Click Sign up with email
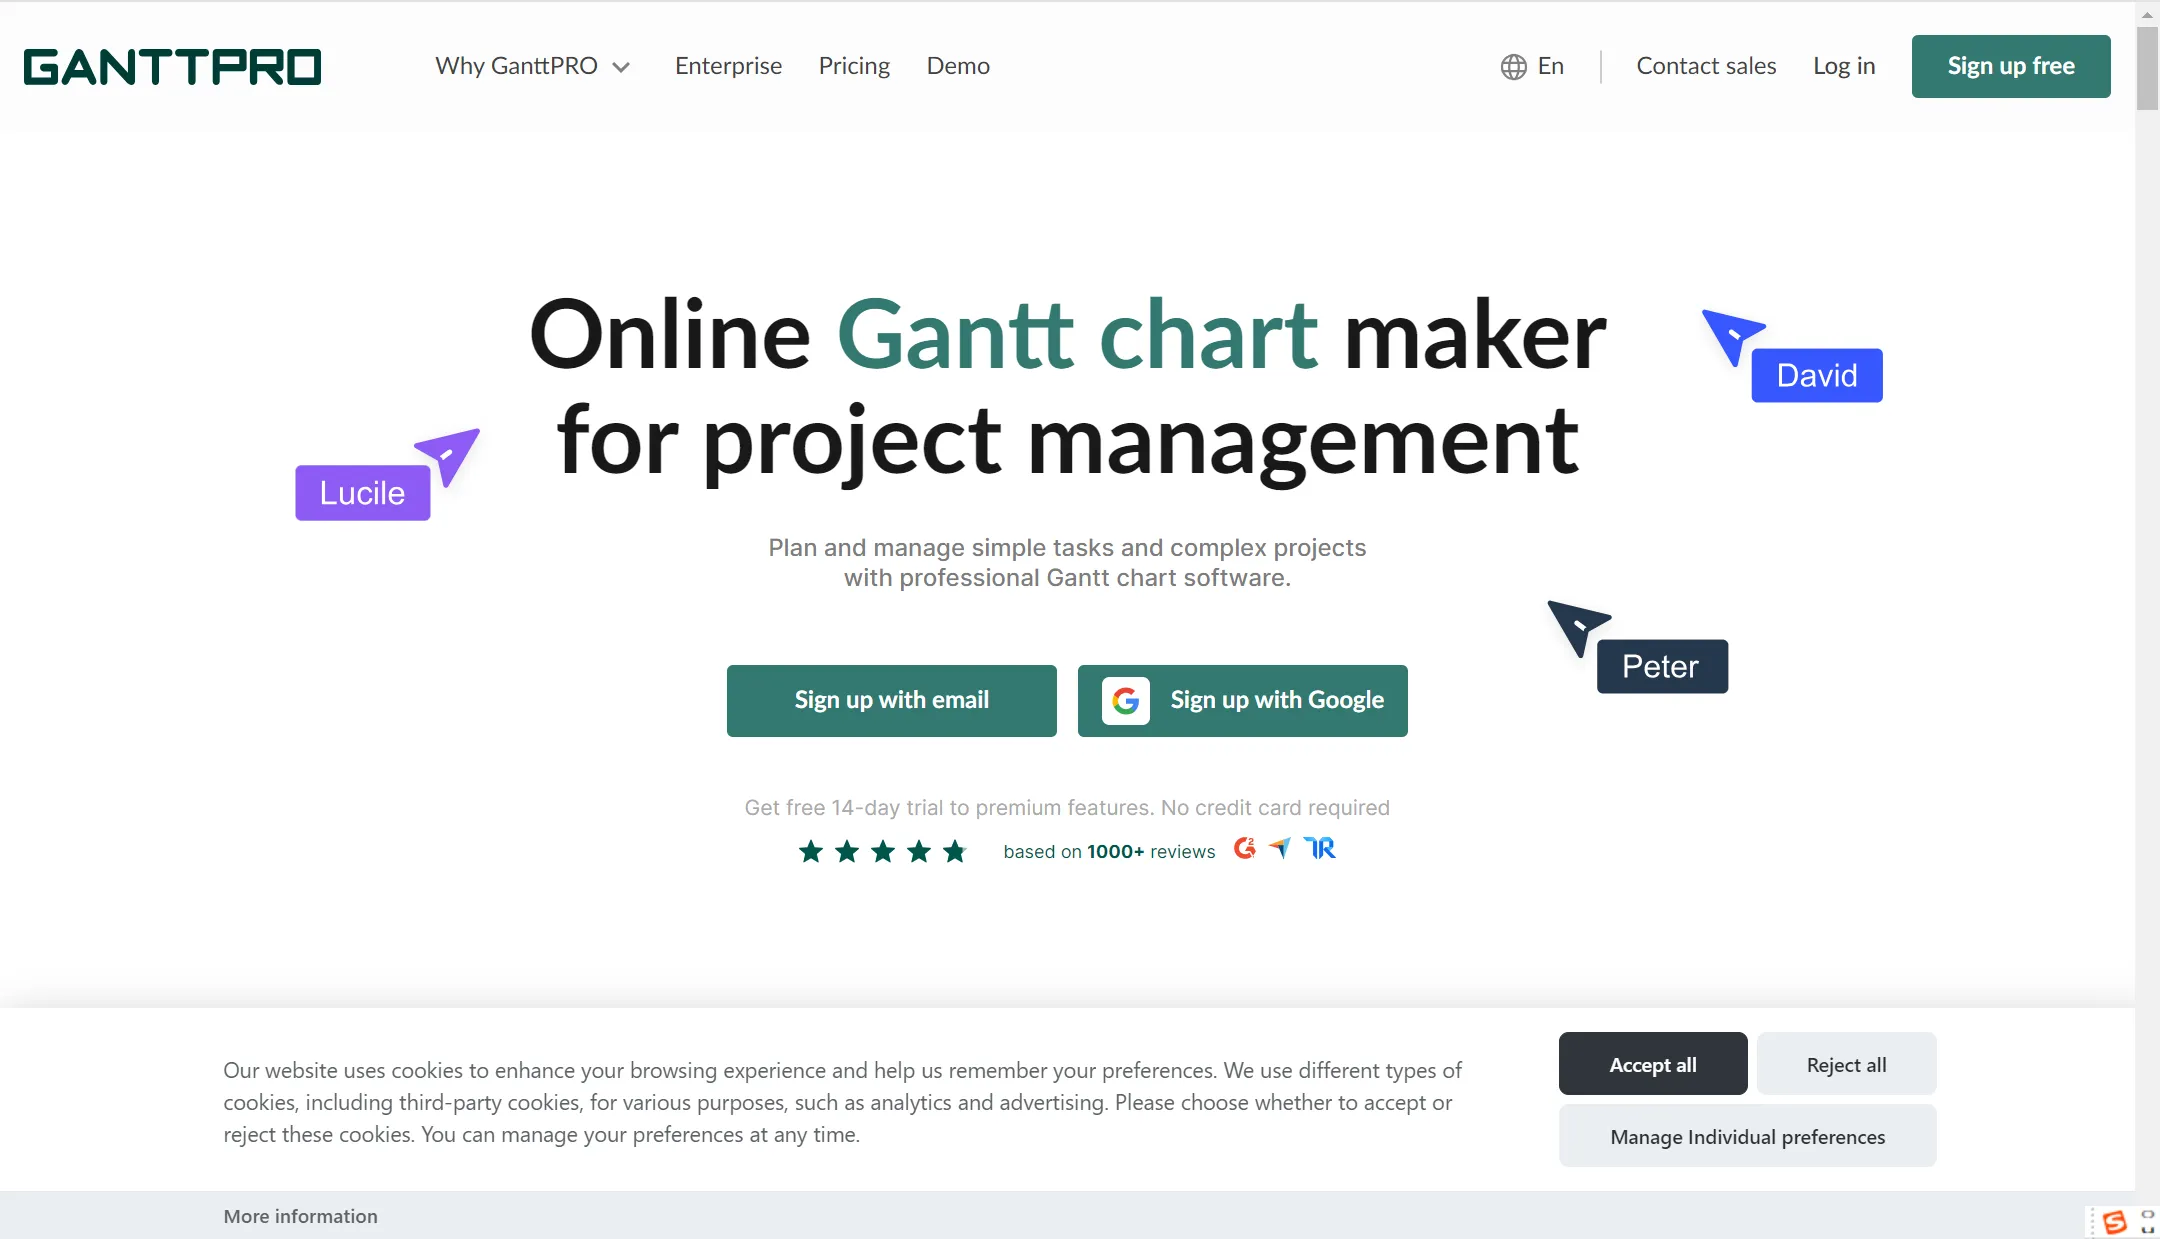Image resolution: width=2160 pixels, height=1239 pixels. point(891,701)
